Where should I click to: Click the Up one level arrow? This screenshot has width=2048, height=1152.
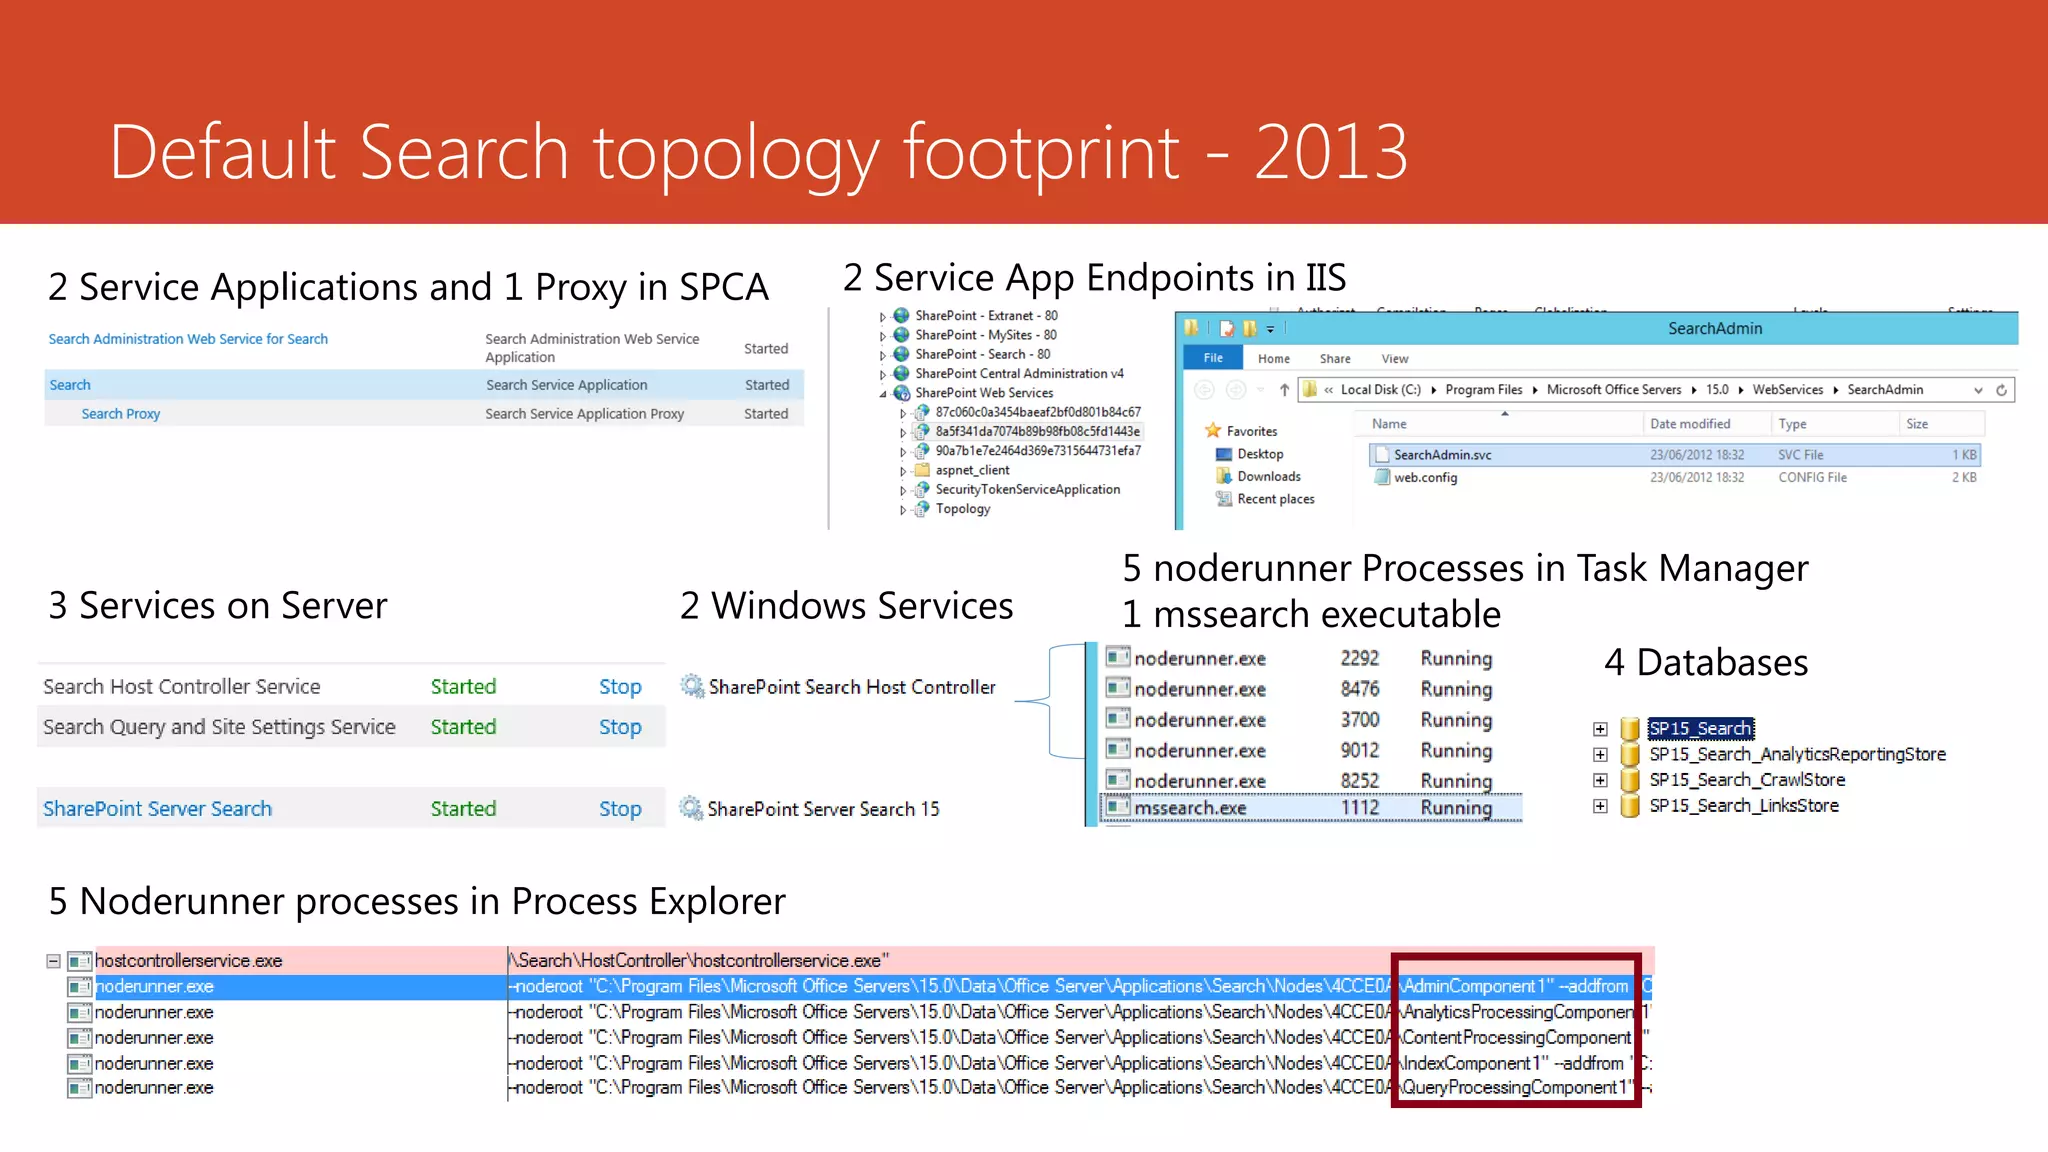pos(1284,390)
